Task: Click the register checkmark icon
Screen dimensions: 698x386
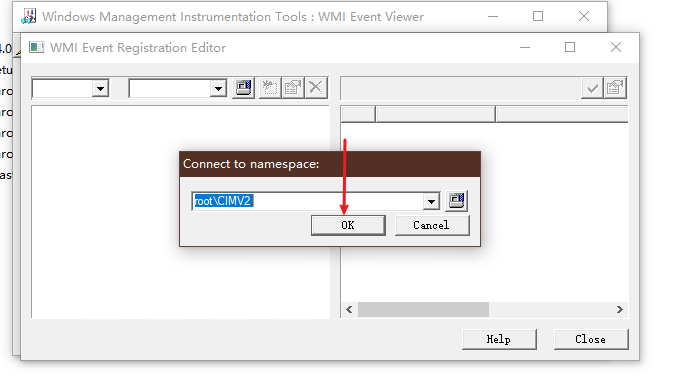Action: (x=592, y=88)
